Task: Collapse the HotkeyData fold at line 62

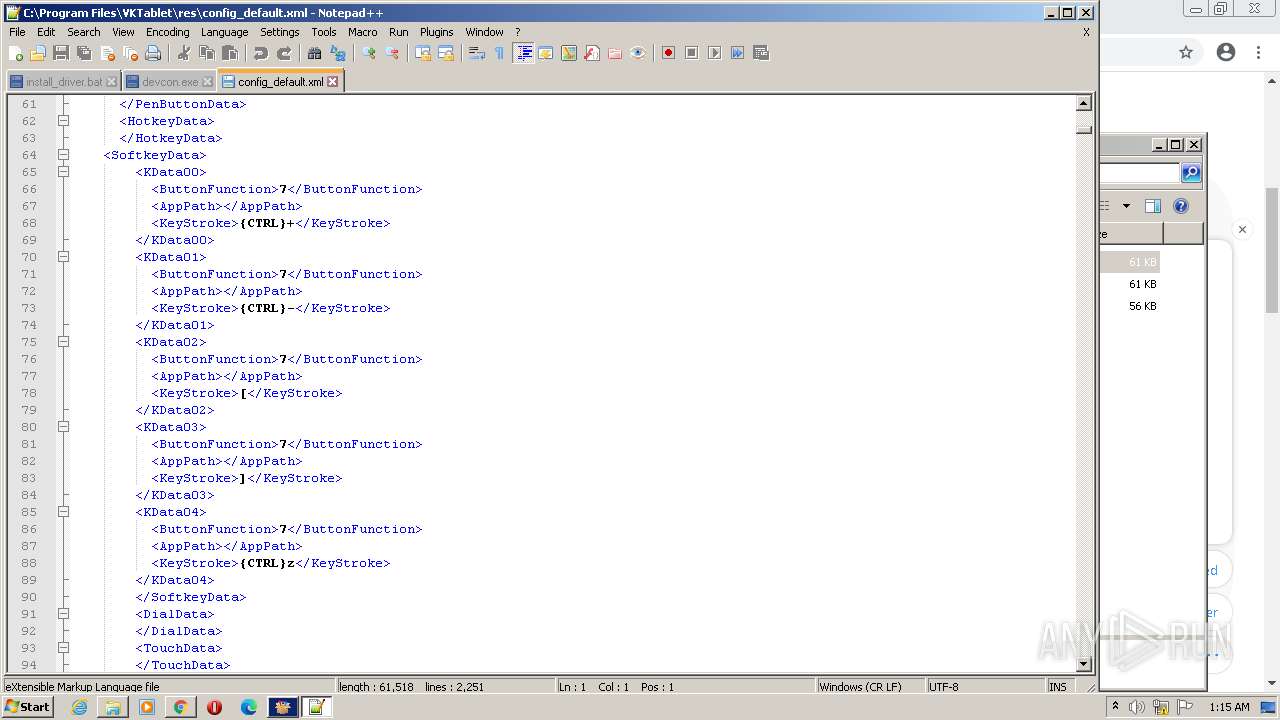Action: [63, 121]
